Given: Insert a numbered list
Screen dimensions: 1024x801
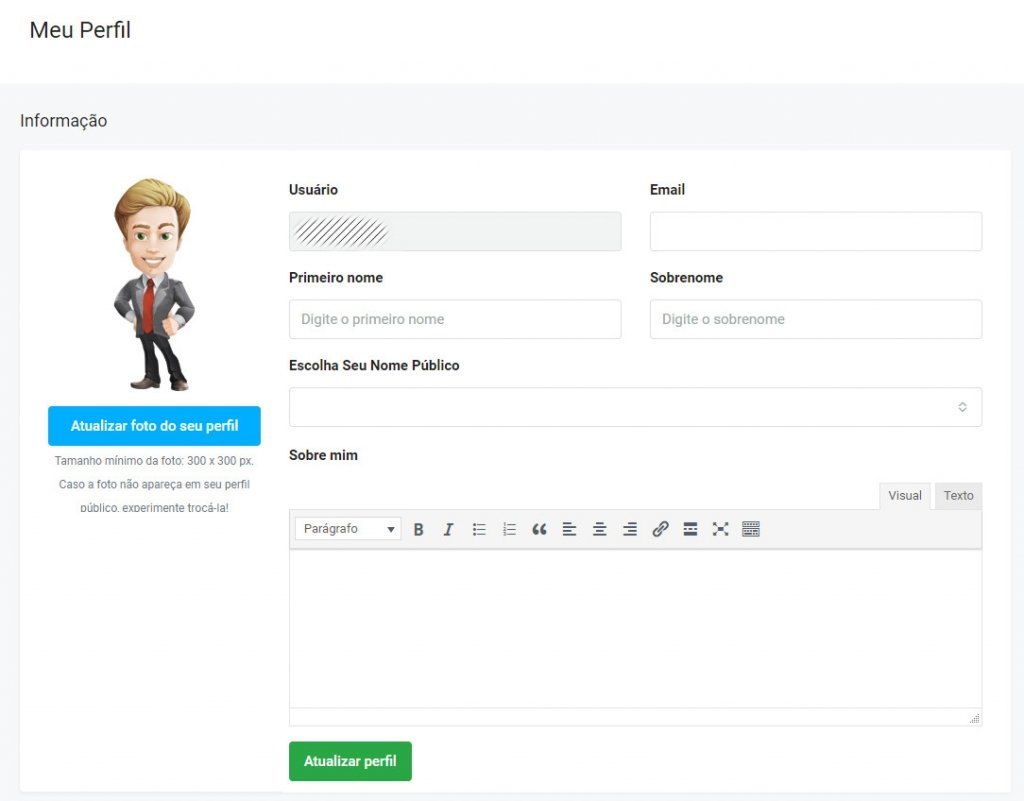Looking at the screenshot, I should [509, 530].
